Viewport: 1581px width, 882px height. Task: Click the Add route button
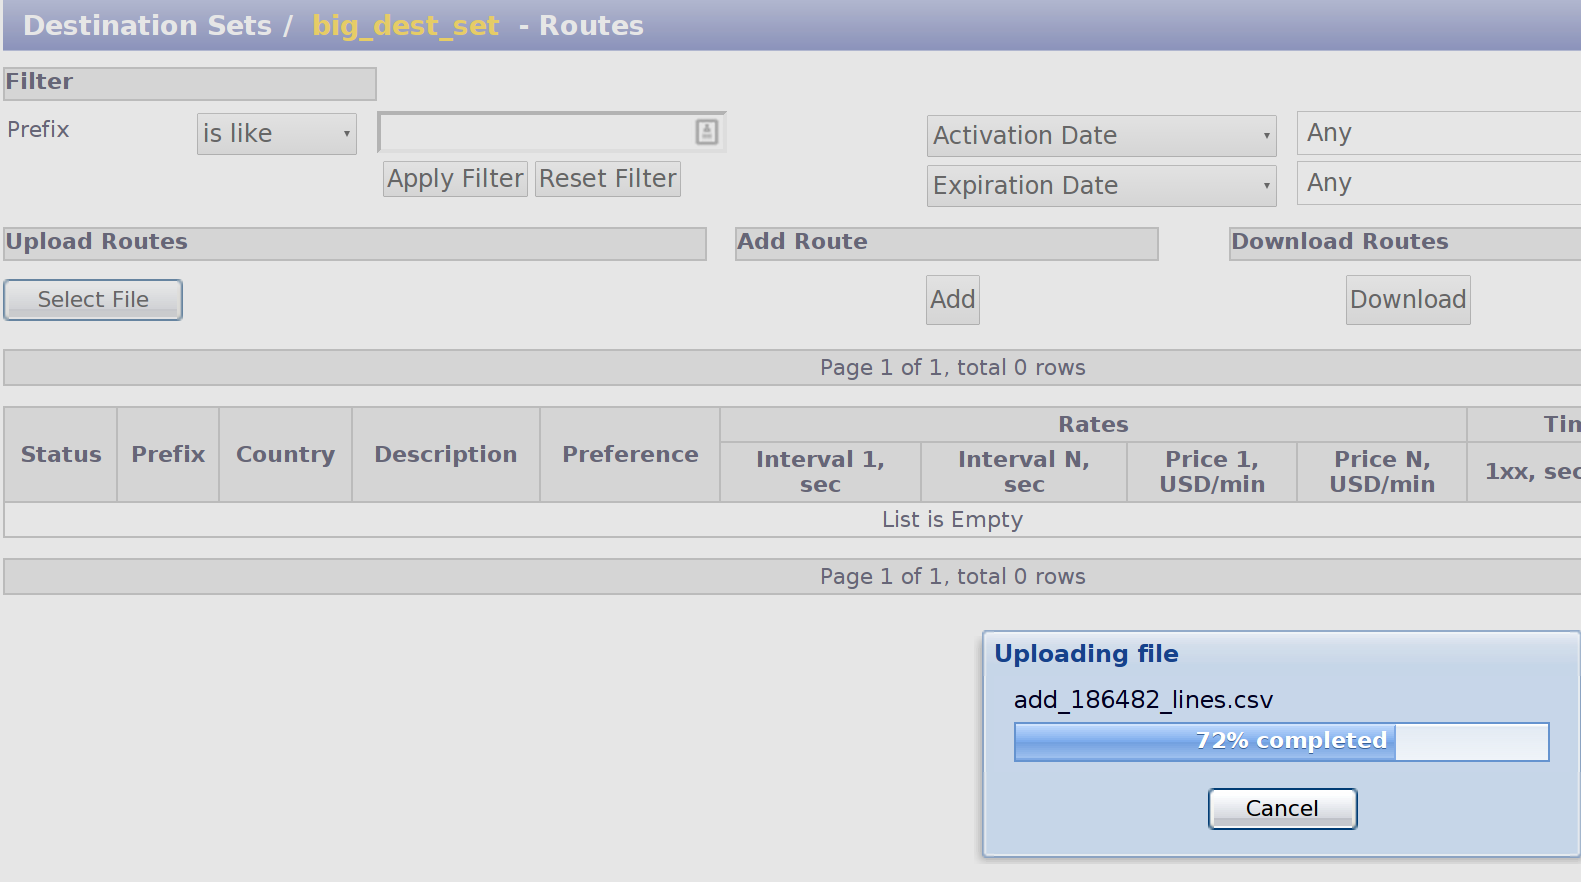952,300
